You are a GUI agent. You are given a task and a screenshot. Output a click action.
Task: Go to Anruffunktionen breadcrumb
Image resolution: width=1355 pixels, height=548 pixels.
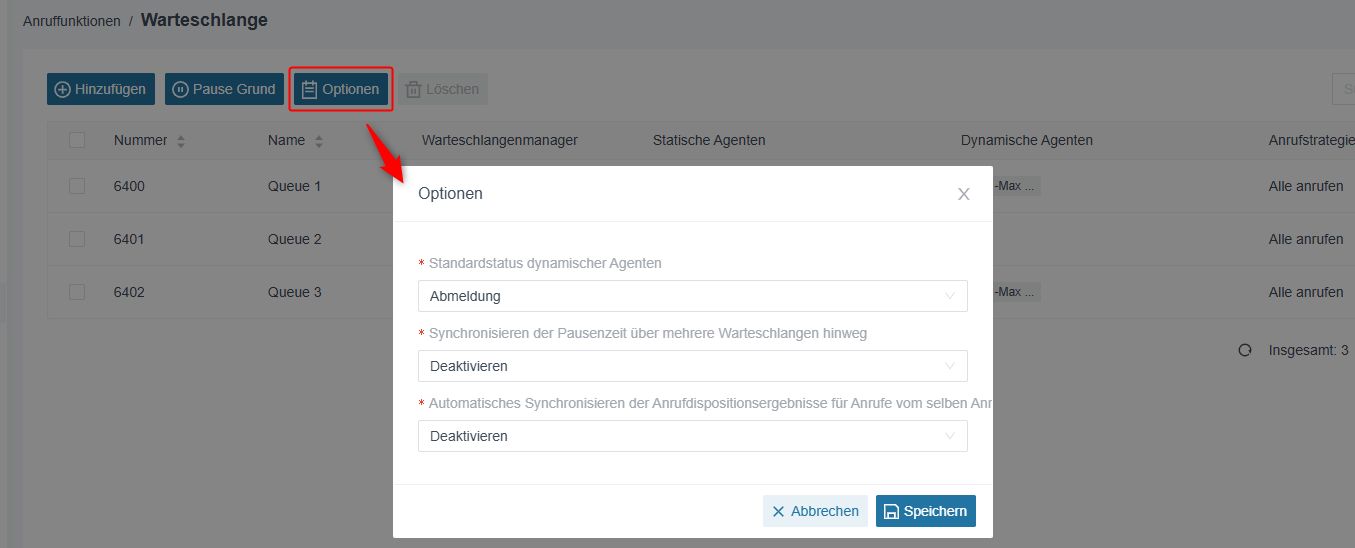point(72,21)
